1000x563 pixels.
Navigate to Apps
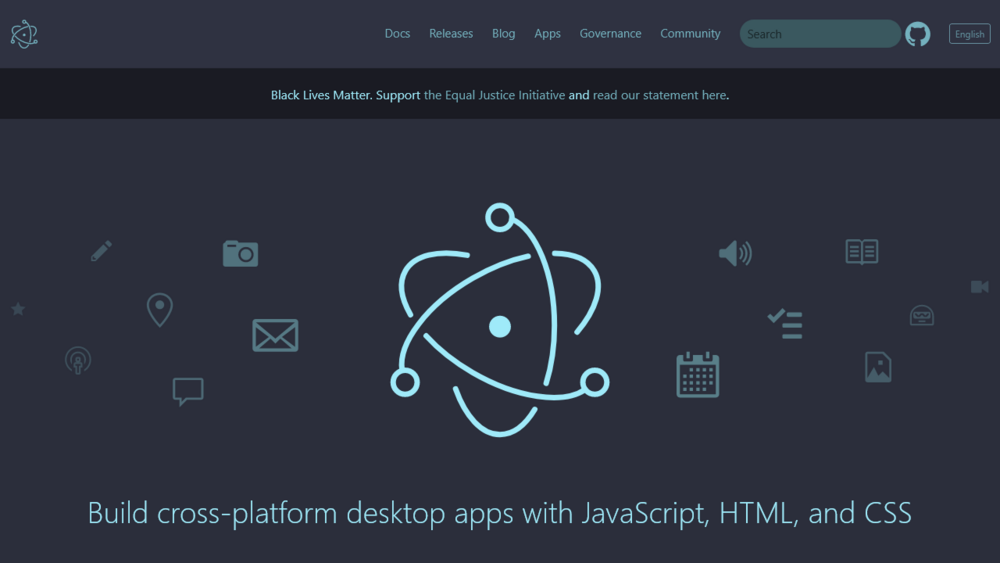click(x=547, y=34)
